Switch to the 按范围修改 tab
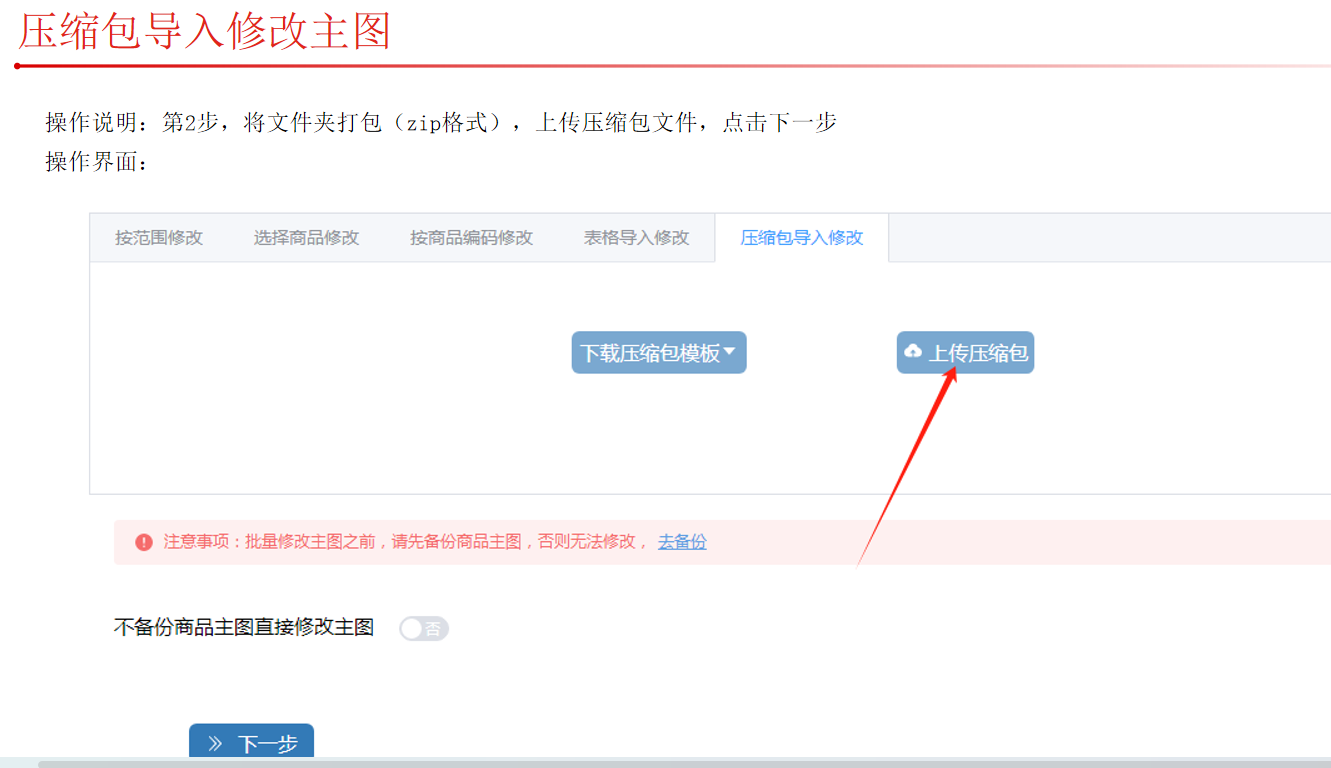Image resolution: width=1331 pixels, height=768 pixels. (x=159, y=238)
